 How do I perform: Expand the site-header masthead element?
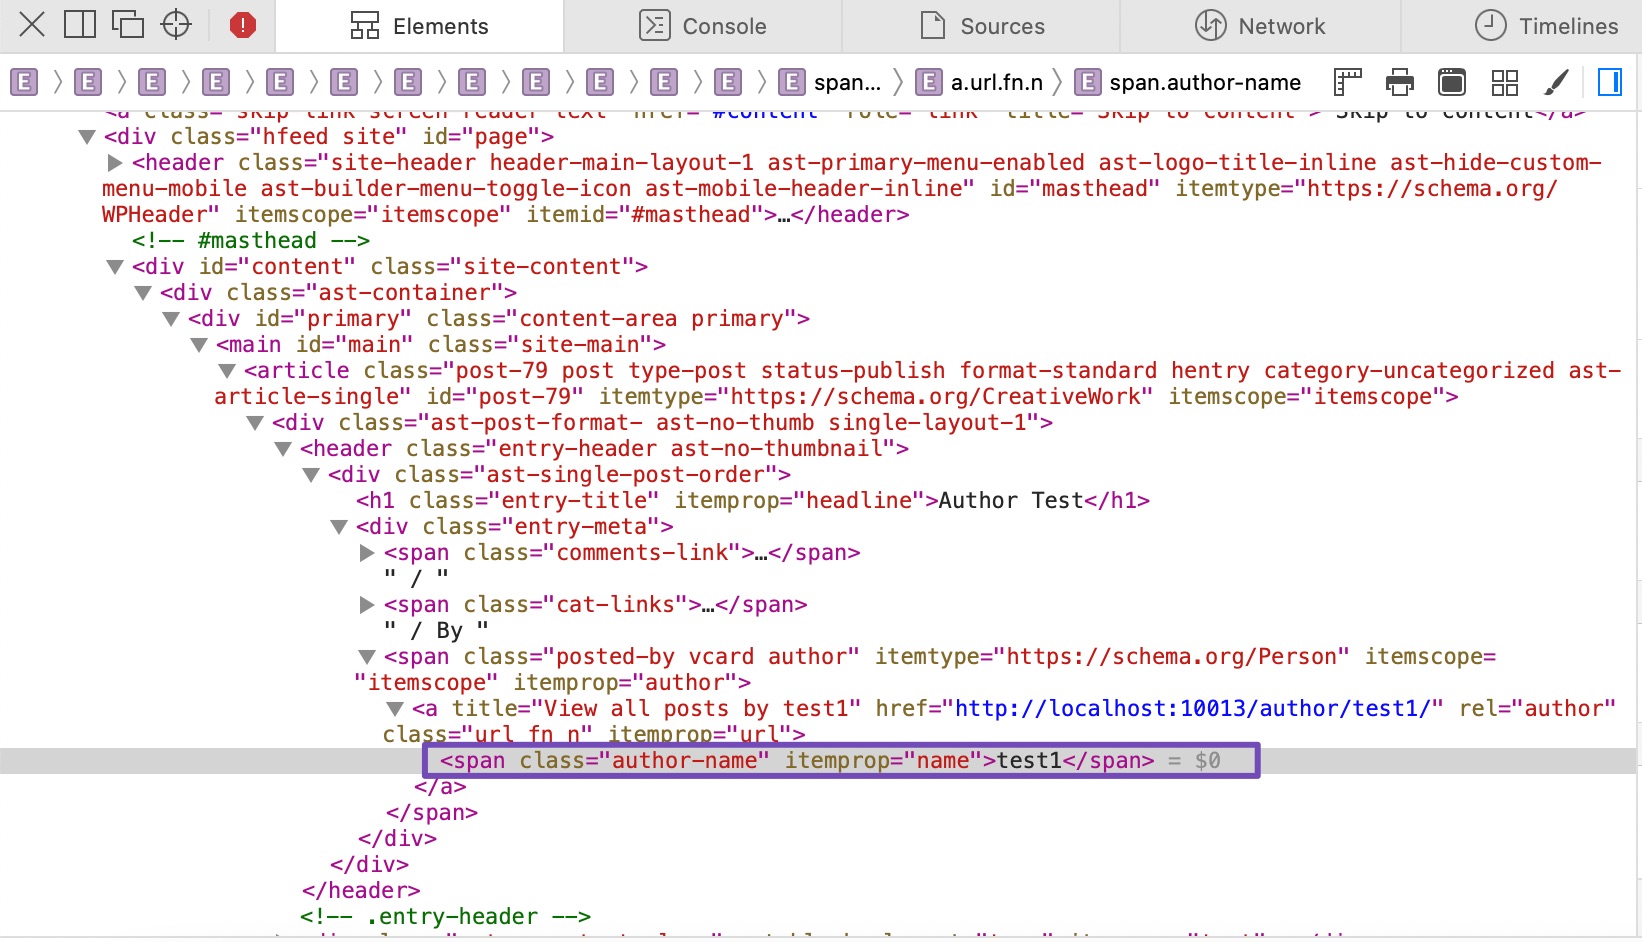(115, 163)
